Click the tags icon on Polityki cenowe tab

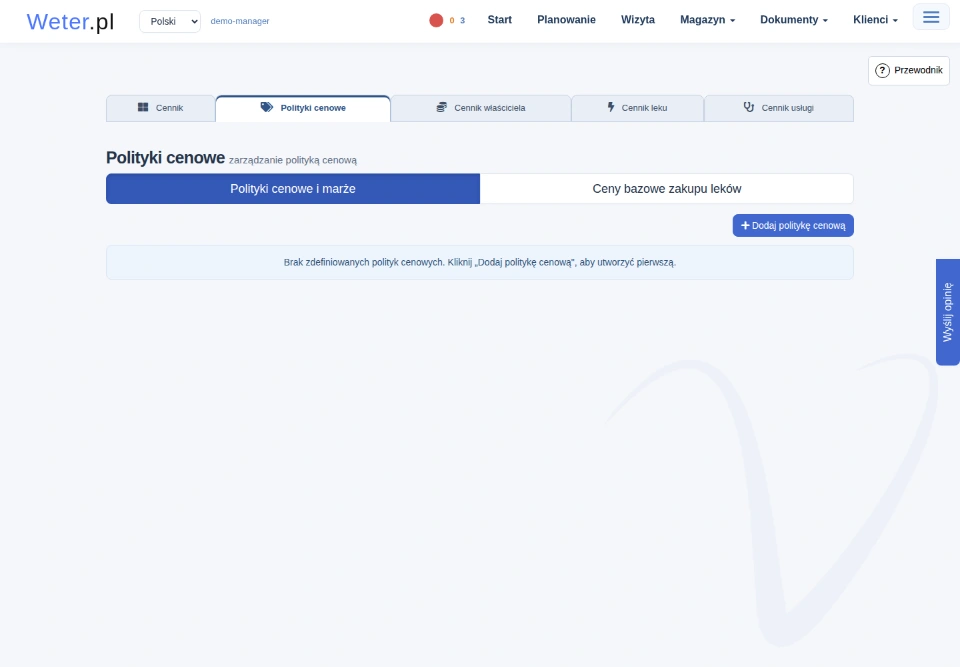click(x=266, y=107)
